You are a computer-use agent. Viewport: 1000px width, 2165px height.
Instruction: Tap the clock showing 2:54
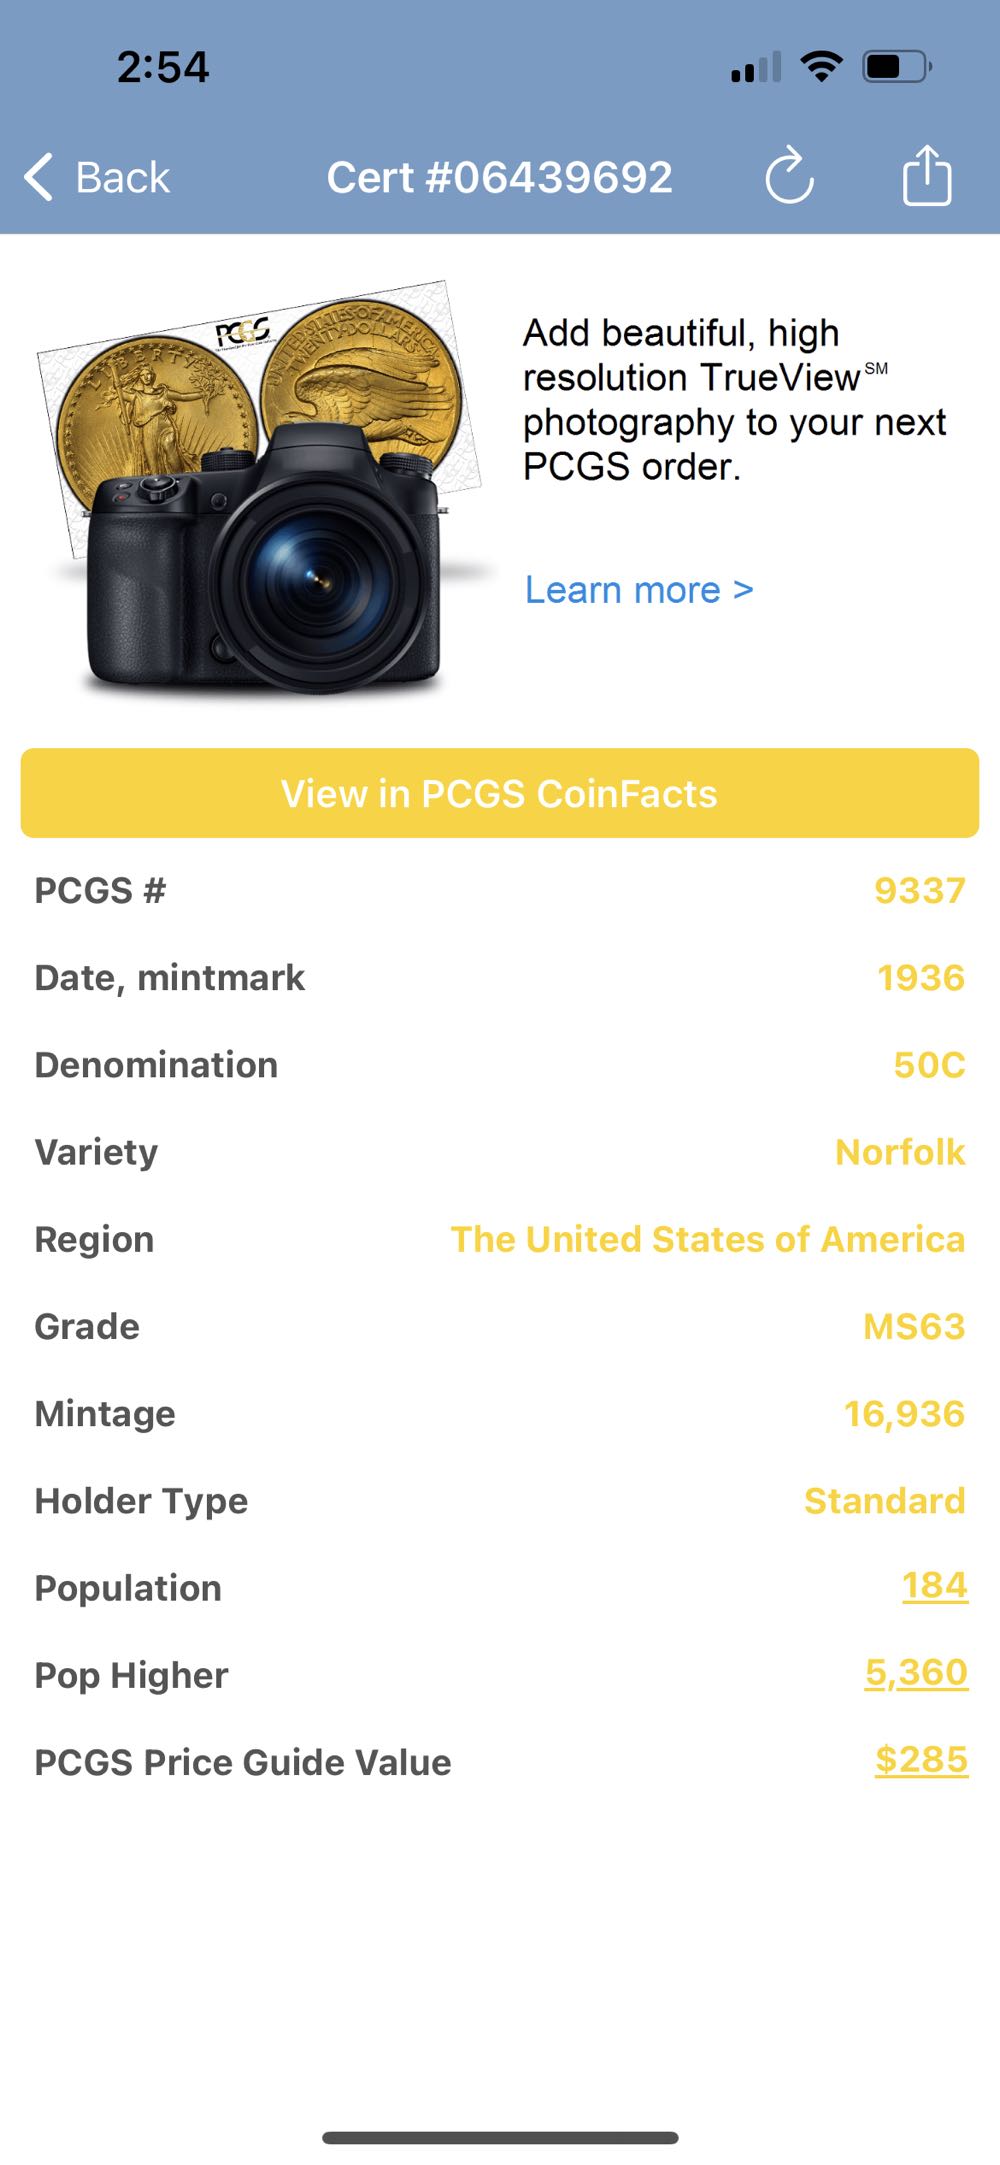point(162,67)
